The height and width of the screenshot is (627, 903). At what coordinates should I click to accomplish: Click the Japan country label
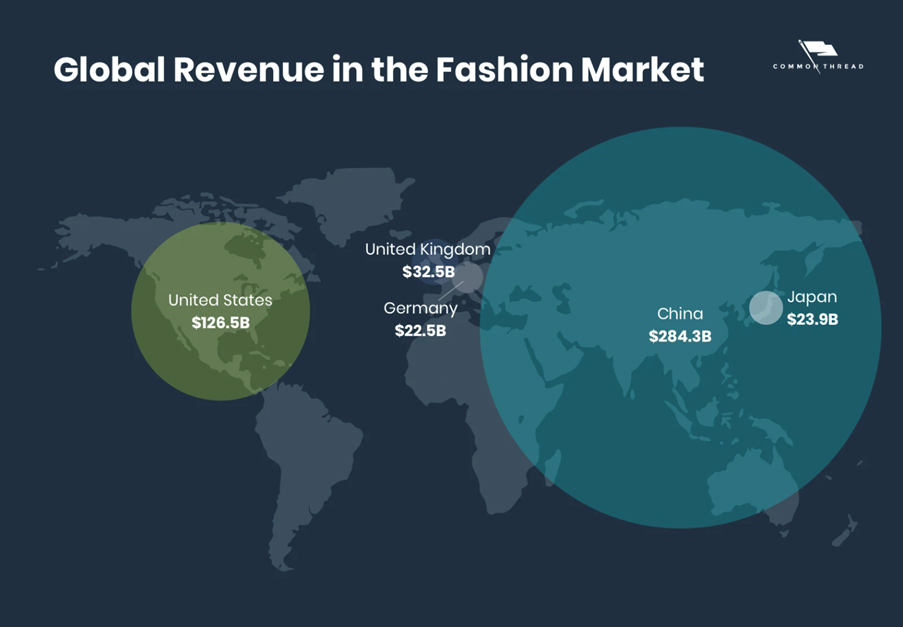pos(812,297)
